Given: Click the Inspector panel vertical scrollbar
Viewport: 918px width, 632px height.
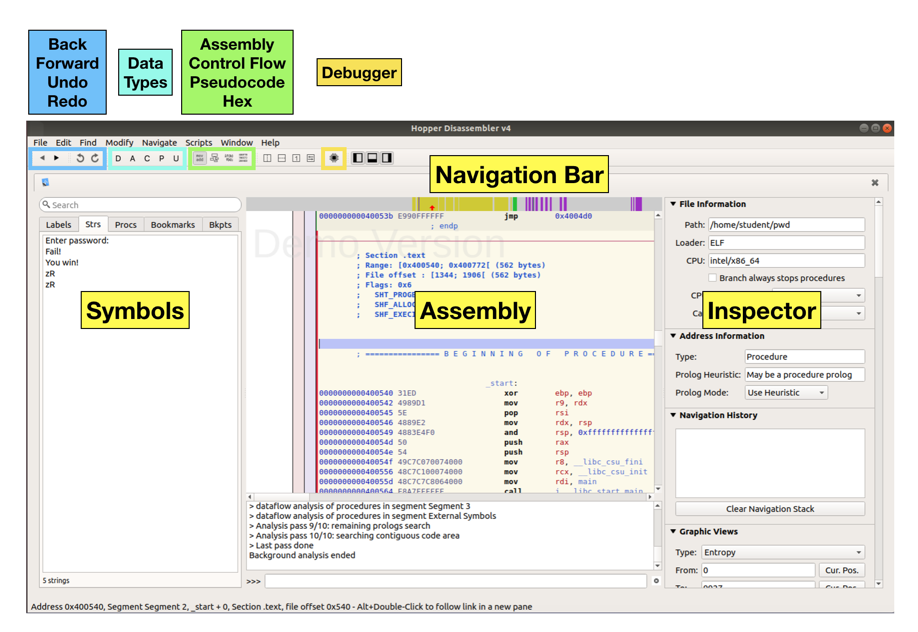Looking at the screenshot, I should coord(878,392).
